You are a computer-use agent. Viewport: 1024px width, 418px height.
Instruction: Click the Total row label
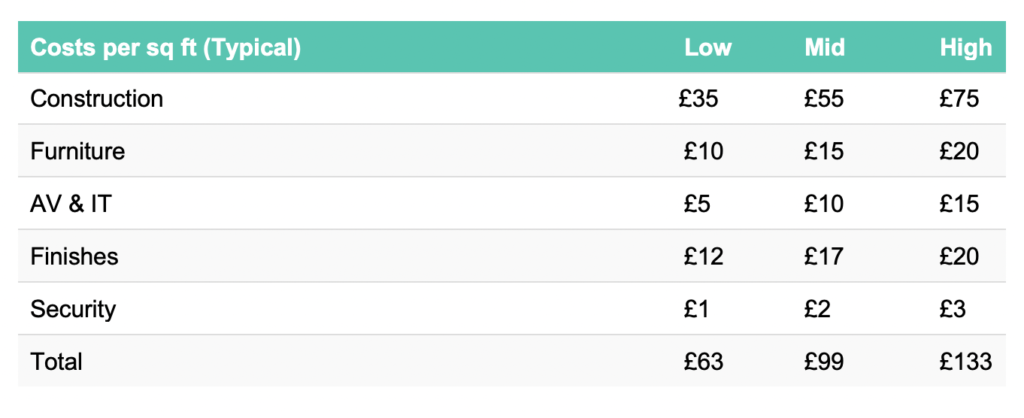click(56, 362)
